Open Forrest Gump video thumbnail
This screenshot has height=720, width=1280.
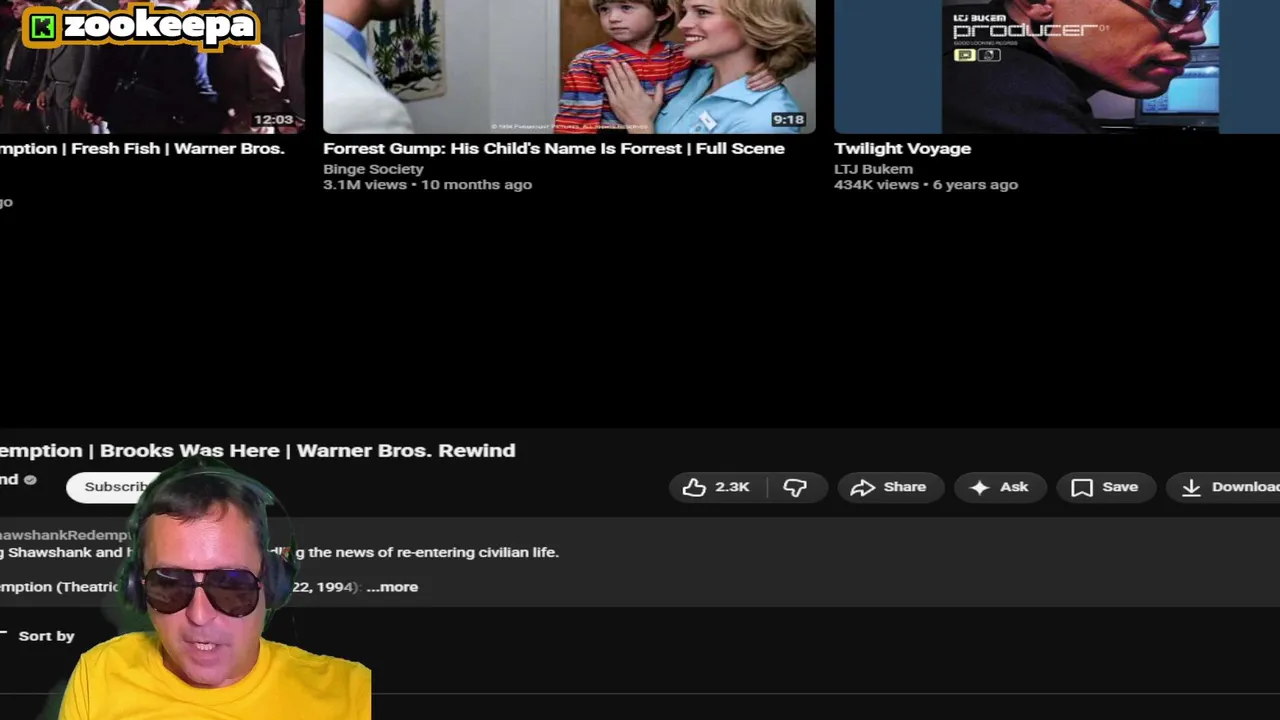[569, 66]
